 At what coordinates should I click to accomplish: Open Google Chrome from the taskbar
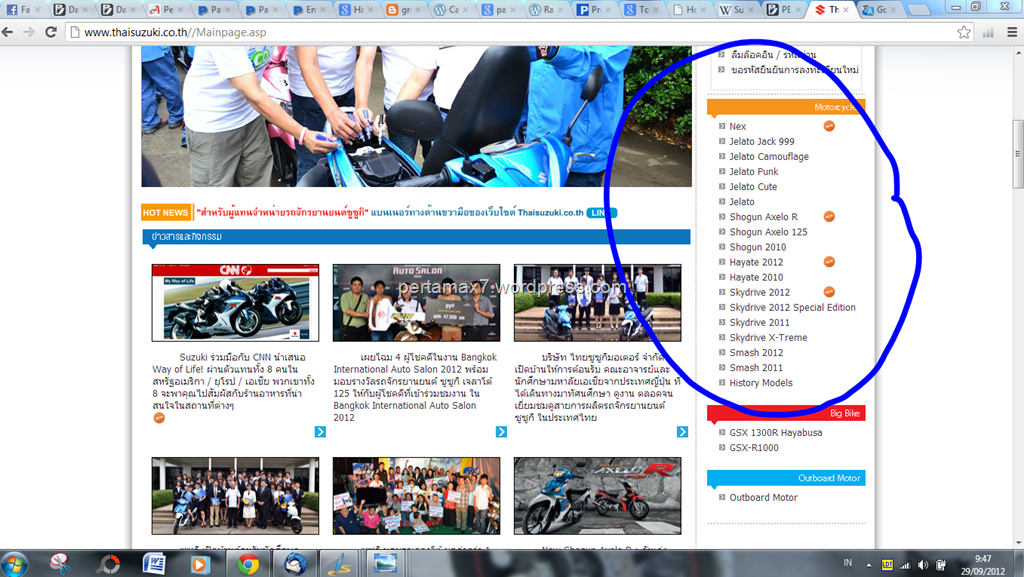[x=248, y=564]
